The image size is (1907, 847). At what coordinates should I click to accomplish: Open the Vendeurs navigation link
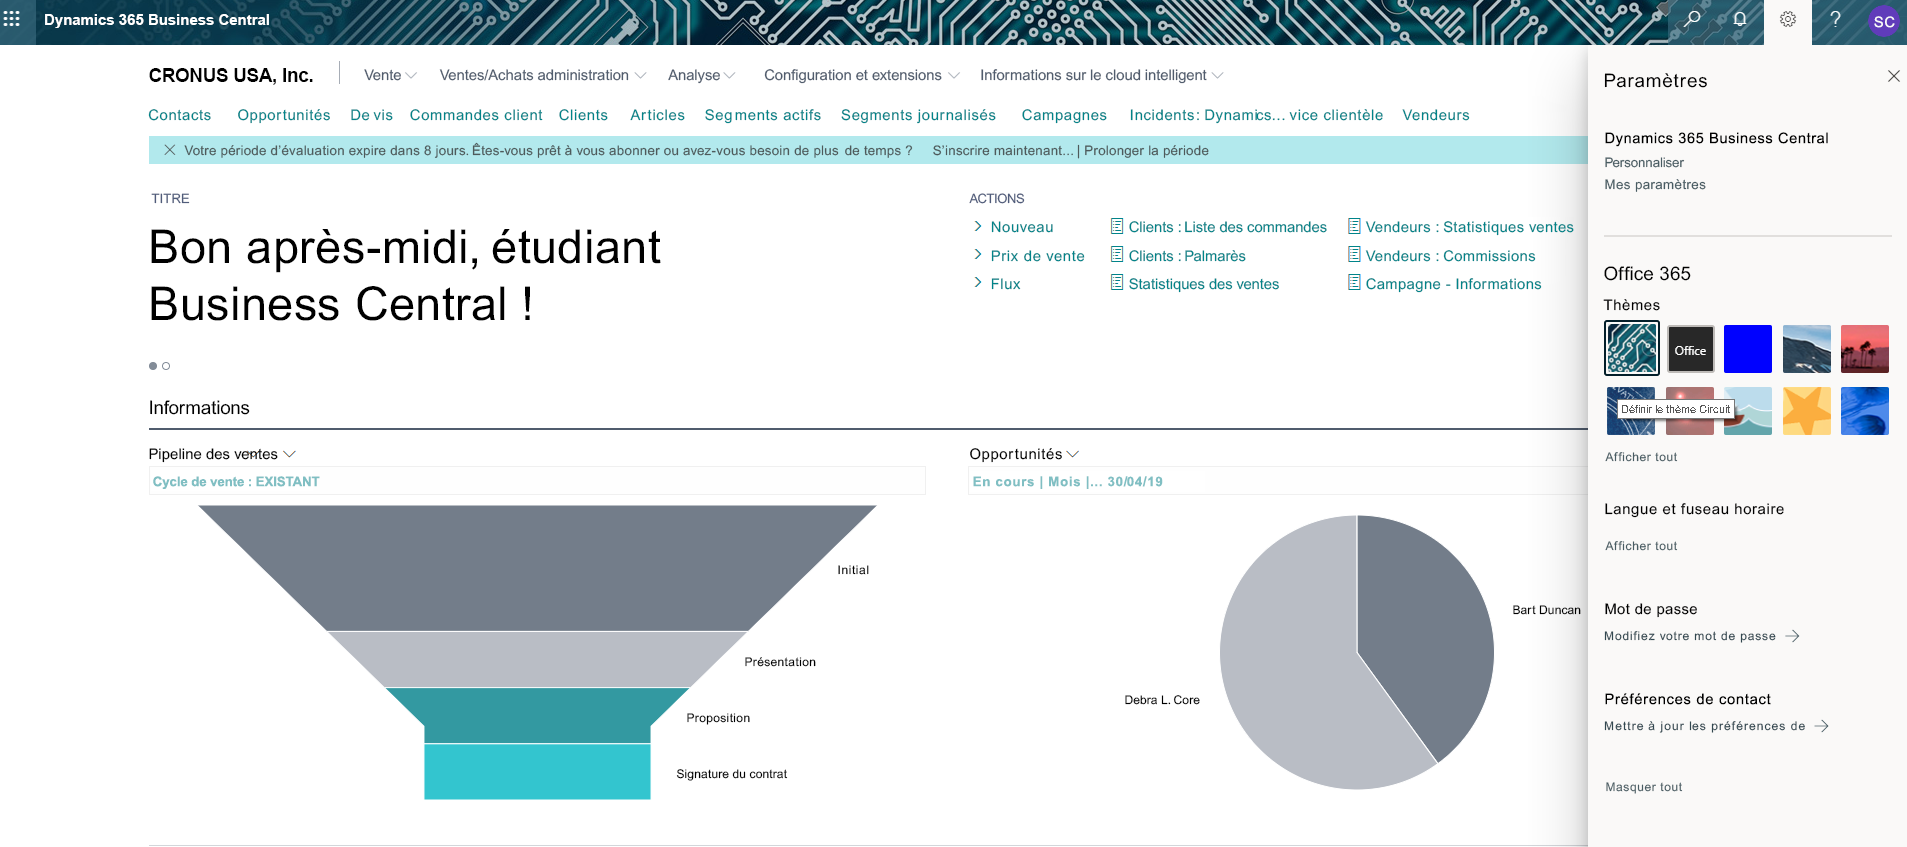1436,115
